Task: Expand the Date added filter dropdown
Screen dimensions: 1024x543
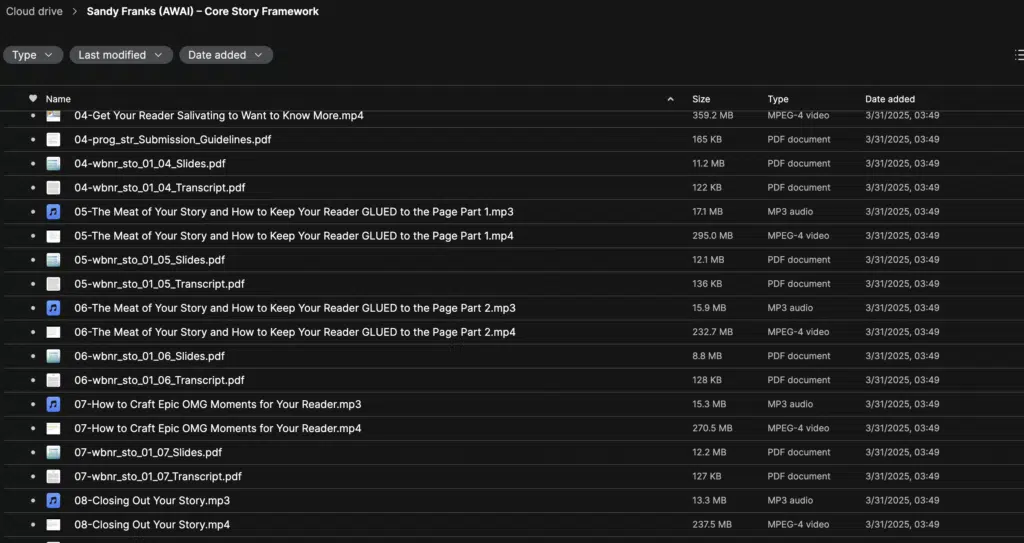Action: point(226,55)
